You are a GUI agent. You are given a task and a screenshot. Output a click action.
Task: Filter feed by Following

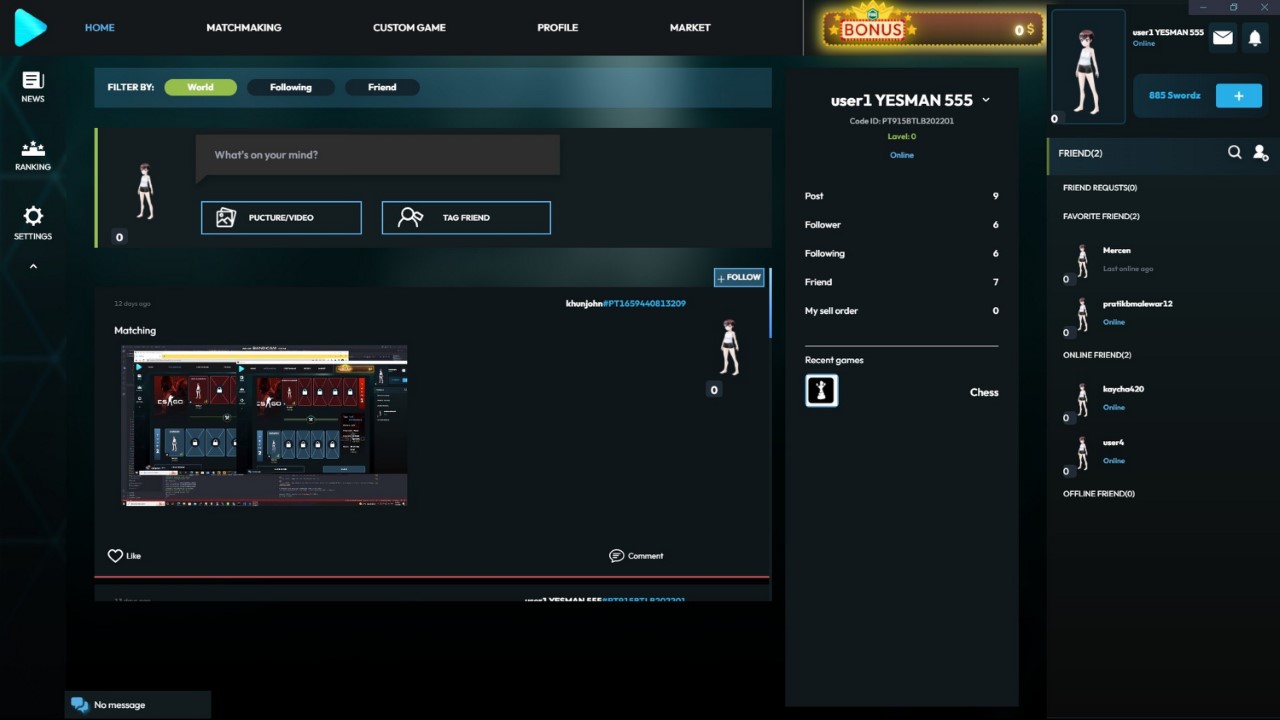pos(290,87)
